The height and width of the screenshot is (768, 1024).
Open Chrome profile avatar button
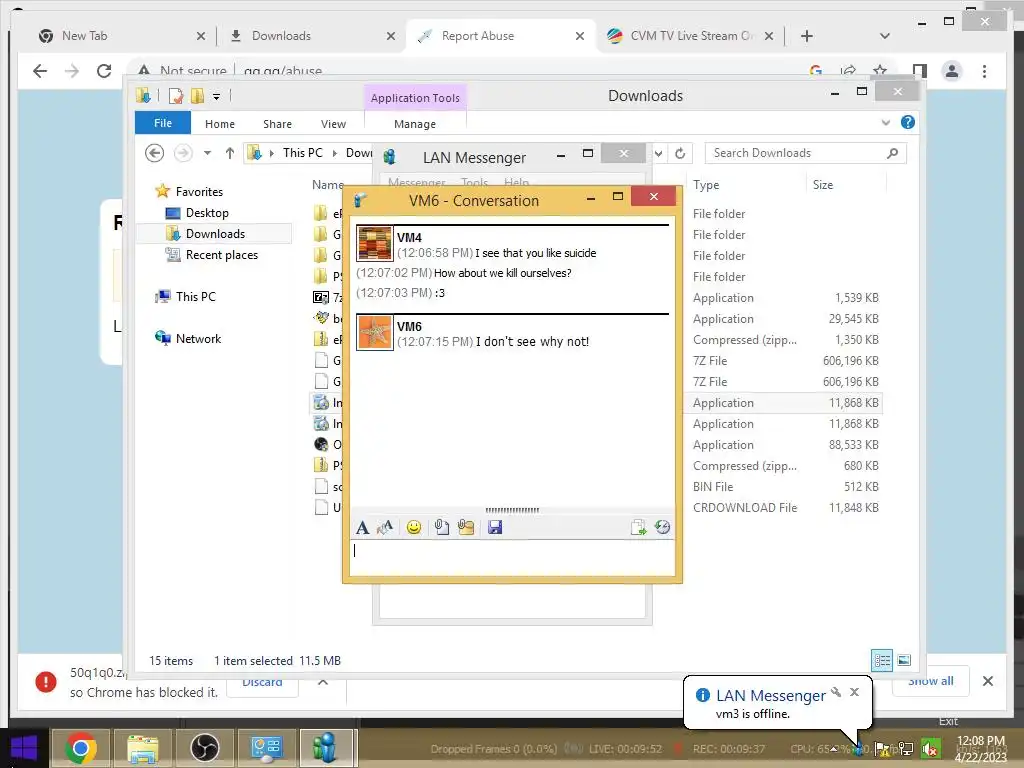click(952, 71)
